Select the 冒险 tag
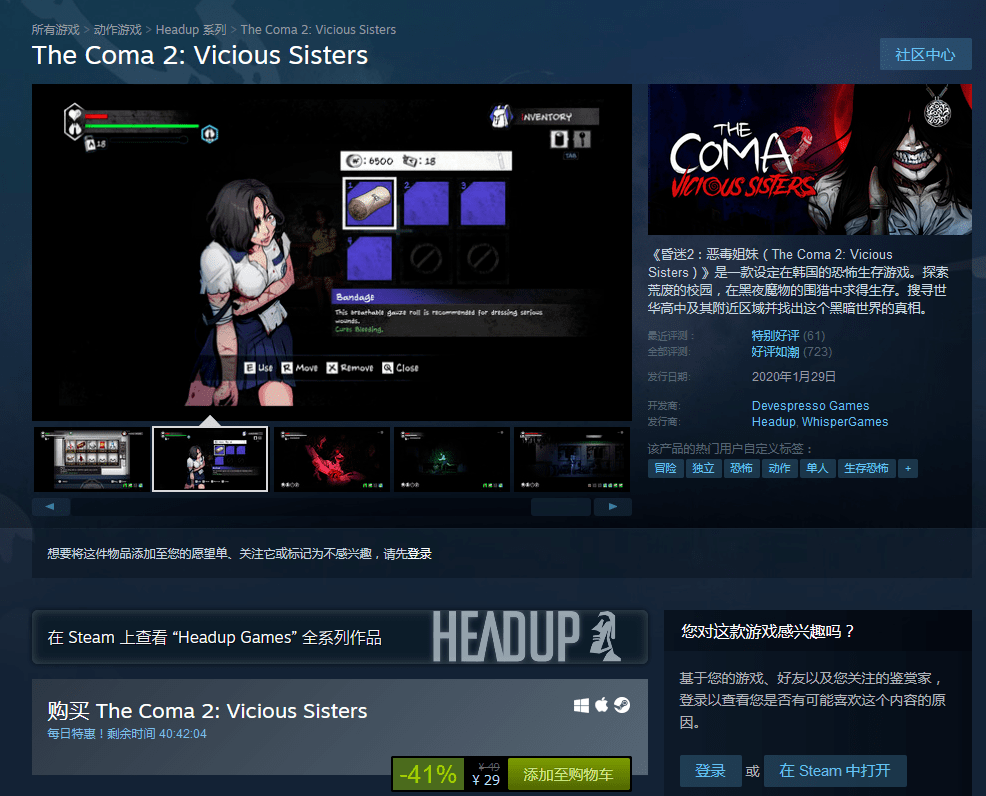The height and width of the screenshot is (796, 986). [665, 468]
